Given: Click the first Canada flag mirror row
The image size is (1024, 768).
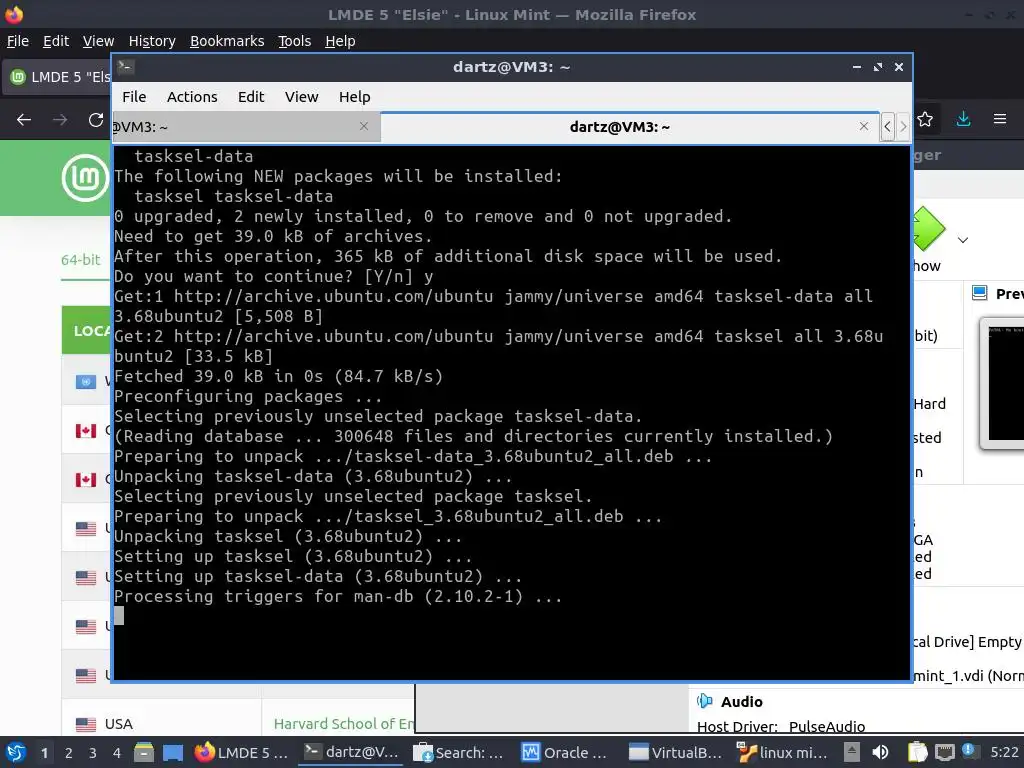Looking at the screenshot, I should tap(86, 430).
